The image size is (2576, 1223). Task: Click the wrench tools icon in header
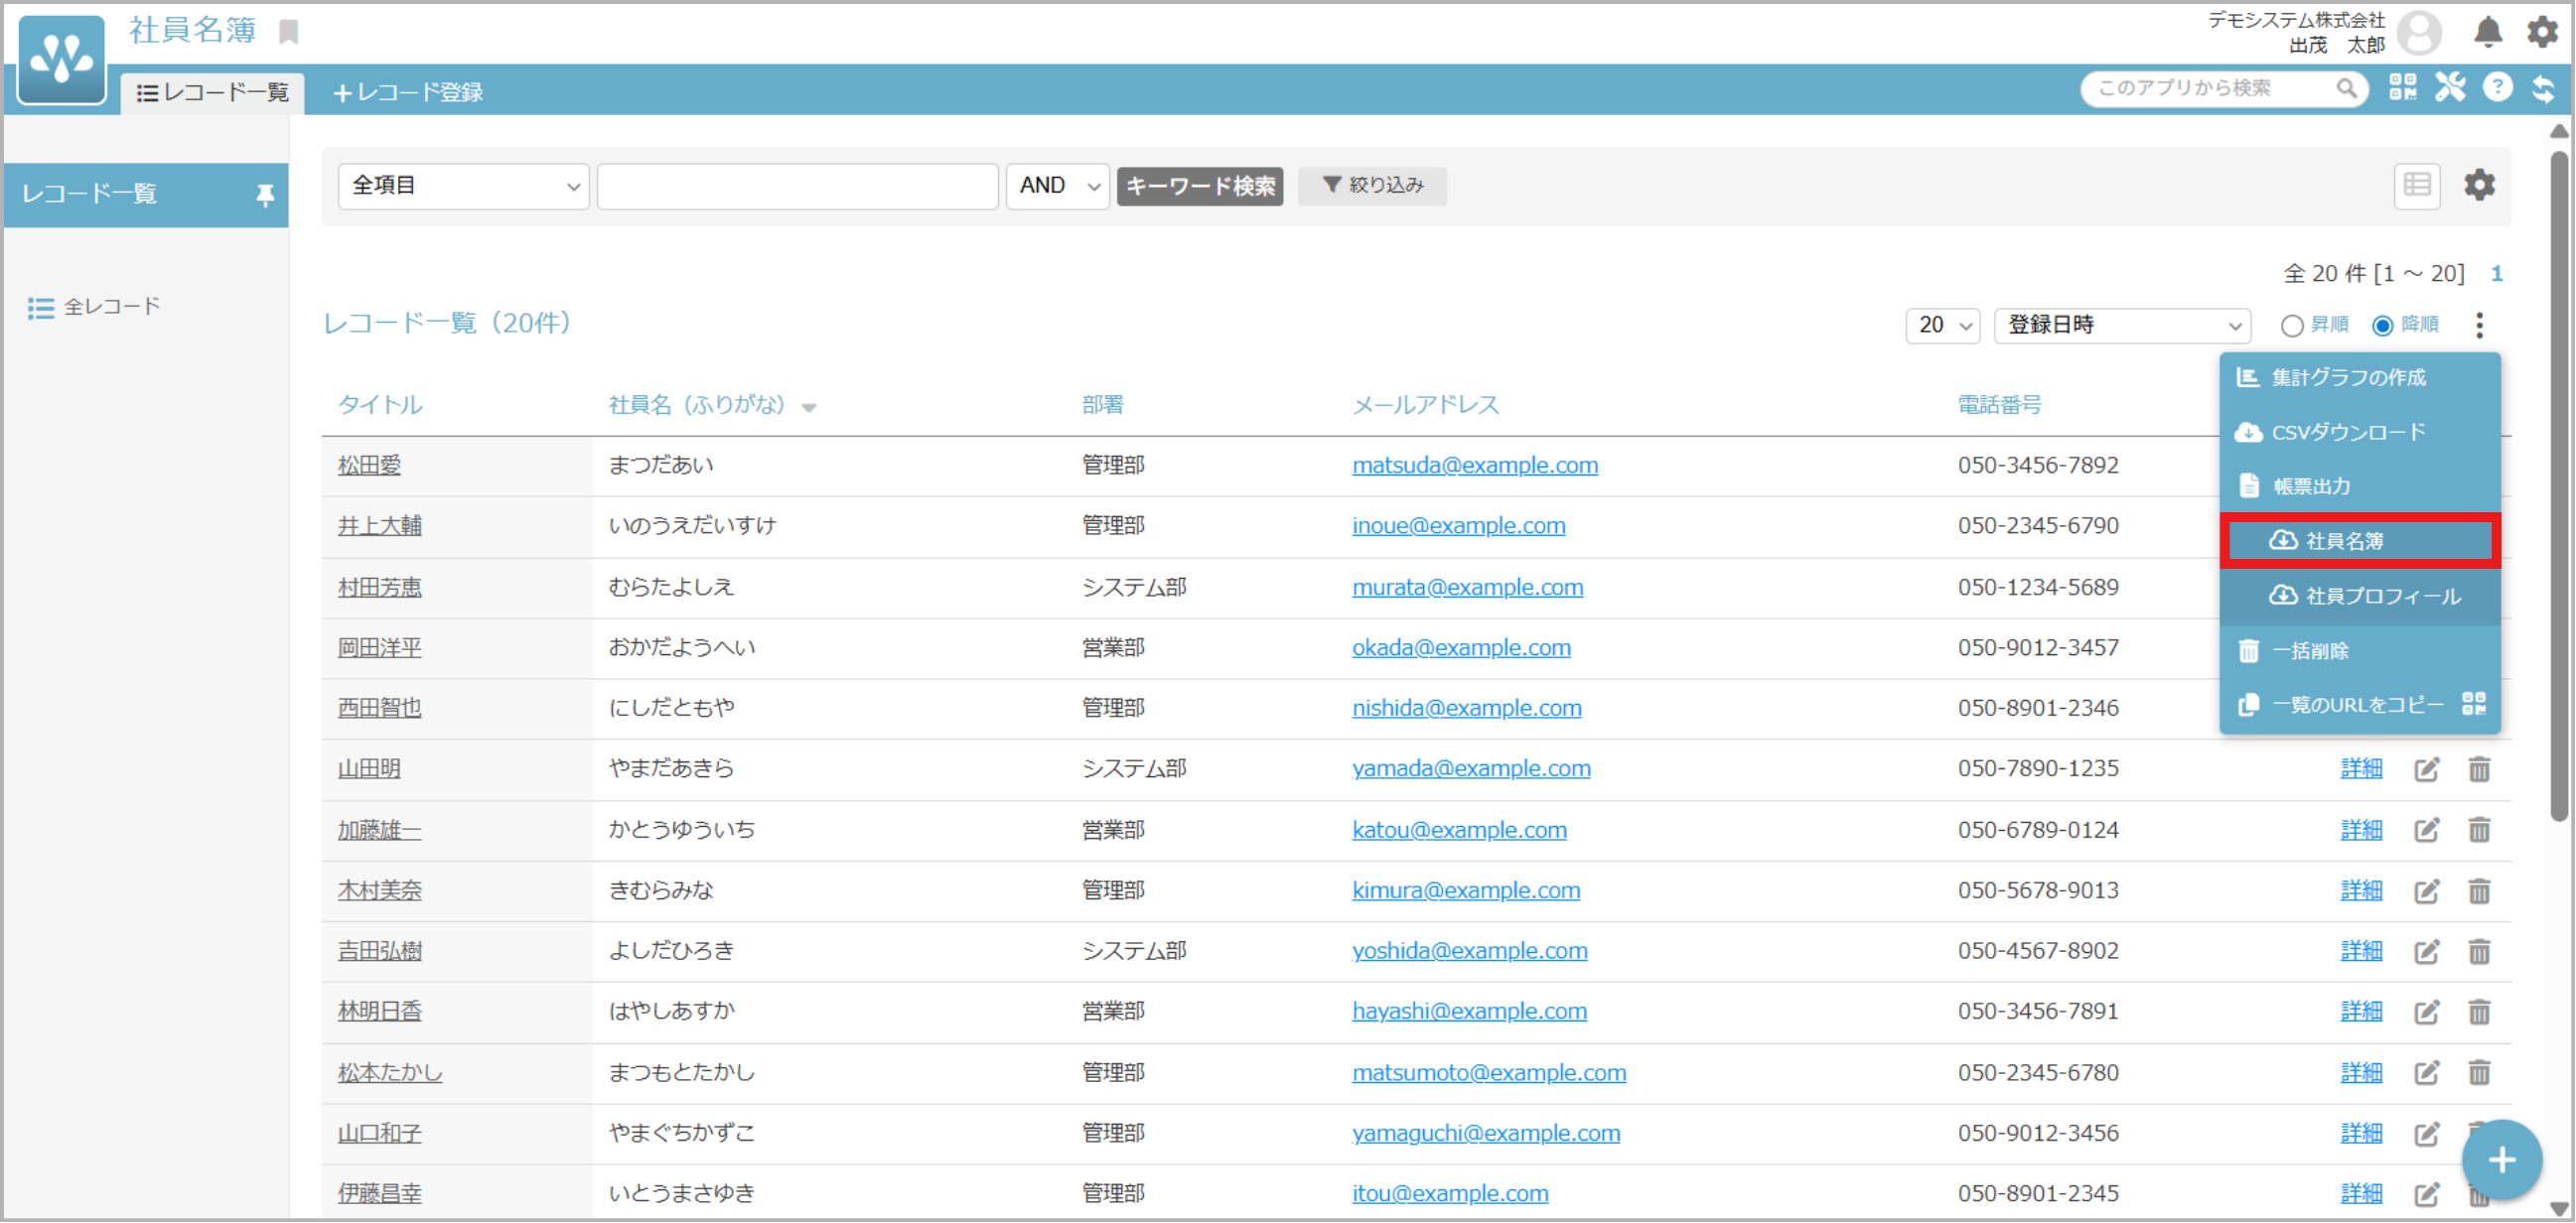2450,88
